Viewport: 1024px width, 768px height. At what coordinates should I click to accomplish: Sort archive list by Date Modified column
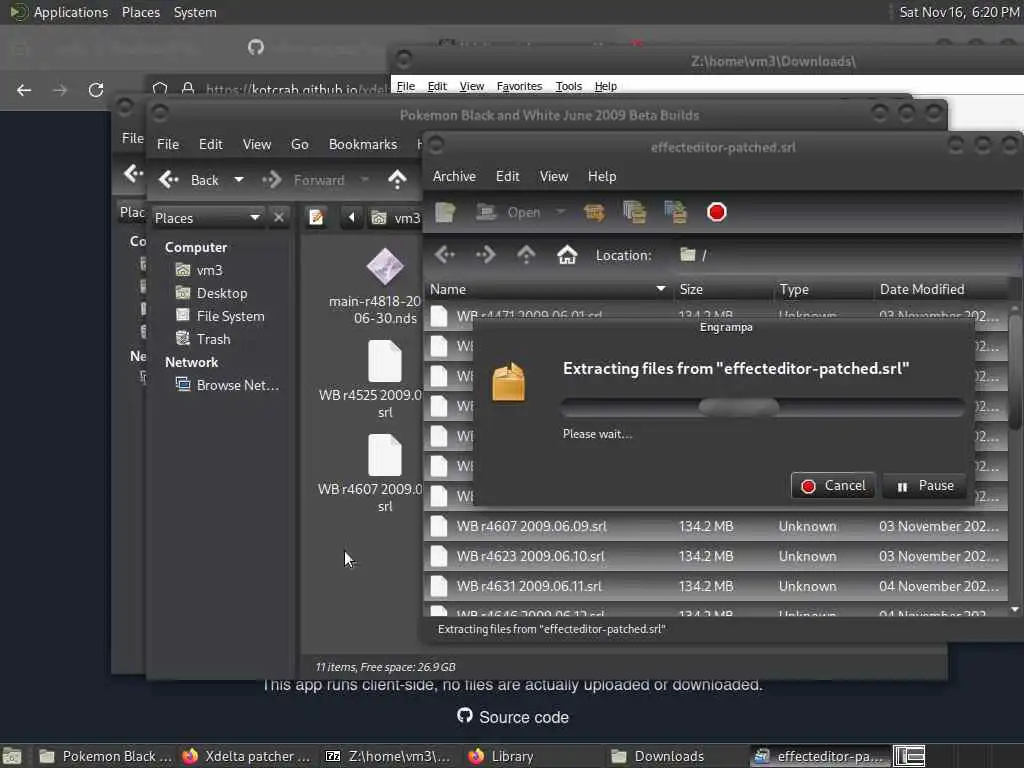[x=941, y=289]
